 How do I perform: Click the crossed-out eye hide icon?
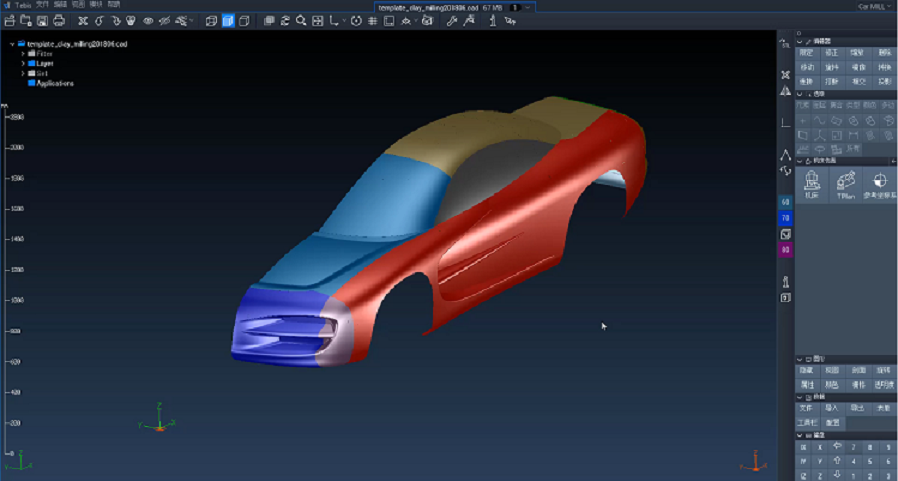tap(164, 21)
